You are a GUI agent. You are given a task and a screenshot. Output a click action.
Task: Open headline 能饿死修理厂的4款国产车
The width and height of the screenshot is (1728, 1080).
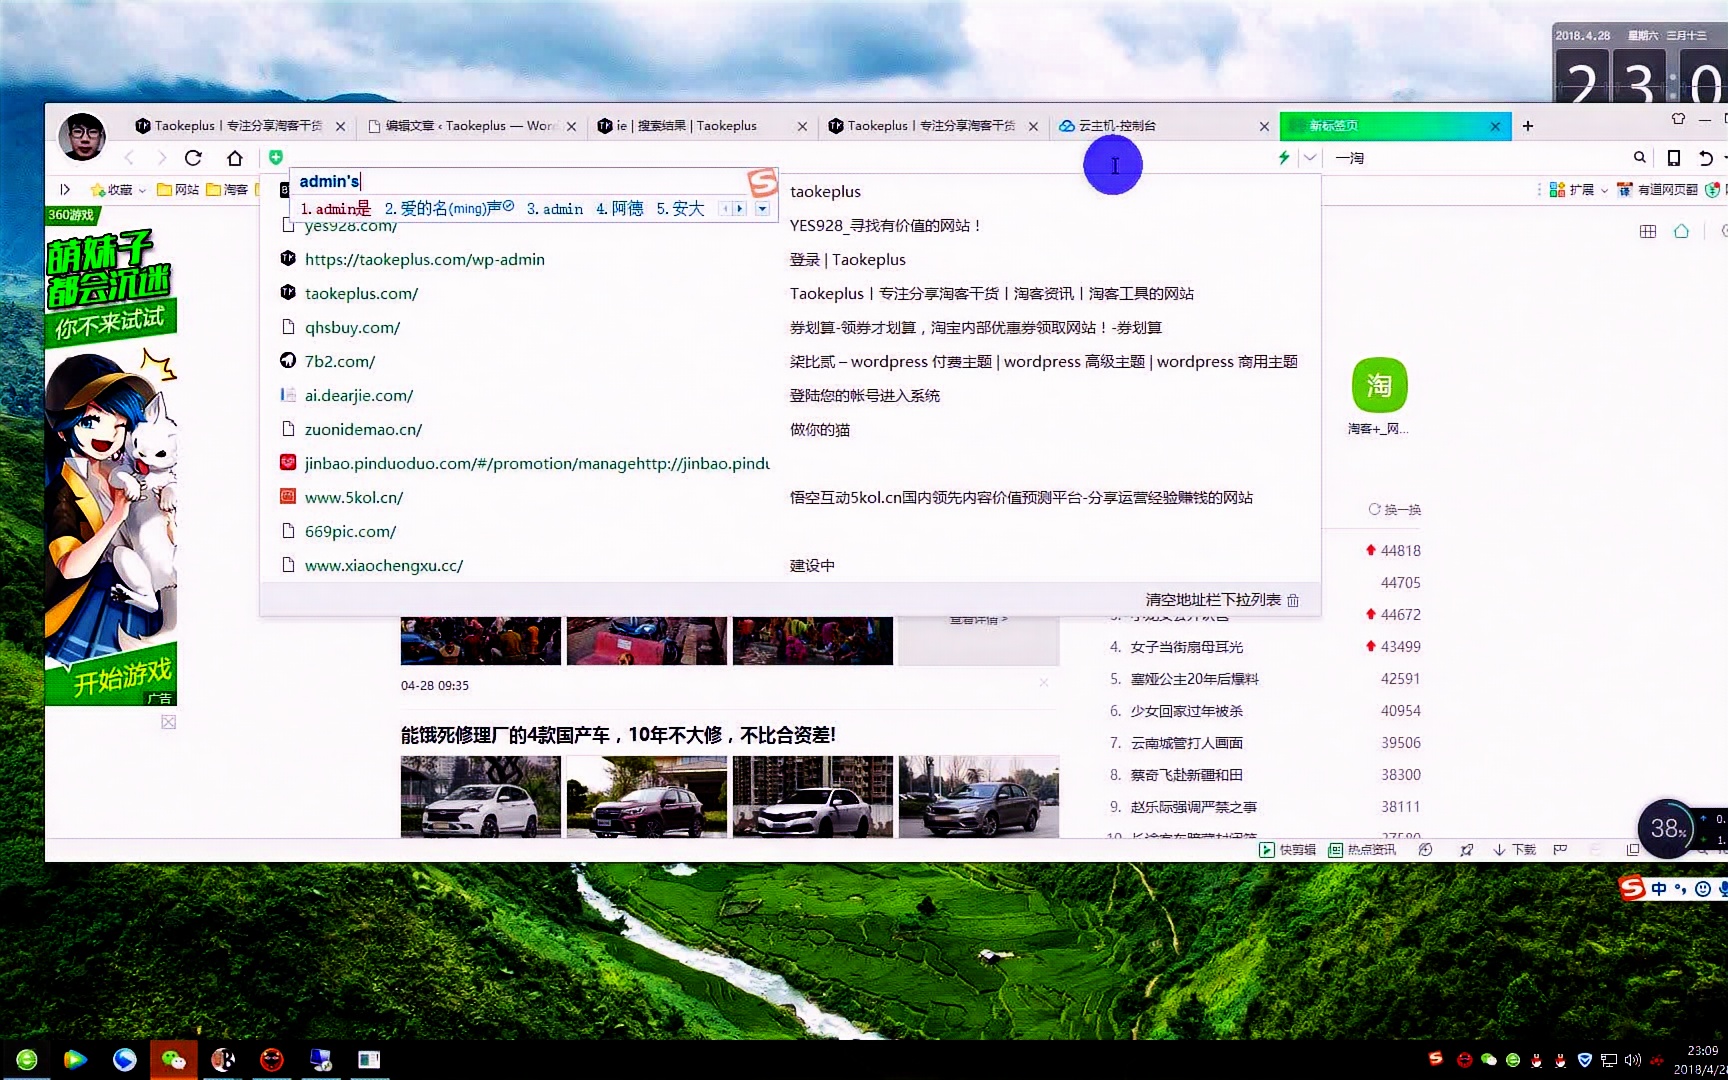coord(618,735)
